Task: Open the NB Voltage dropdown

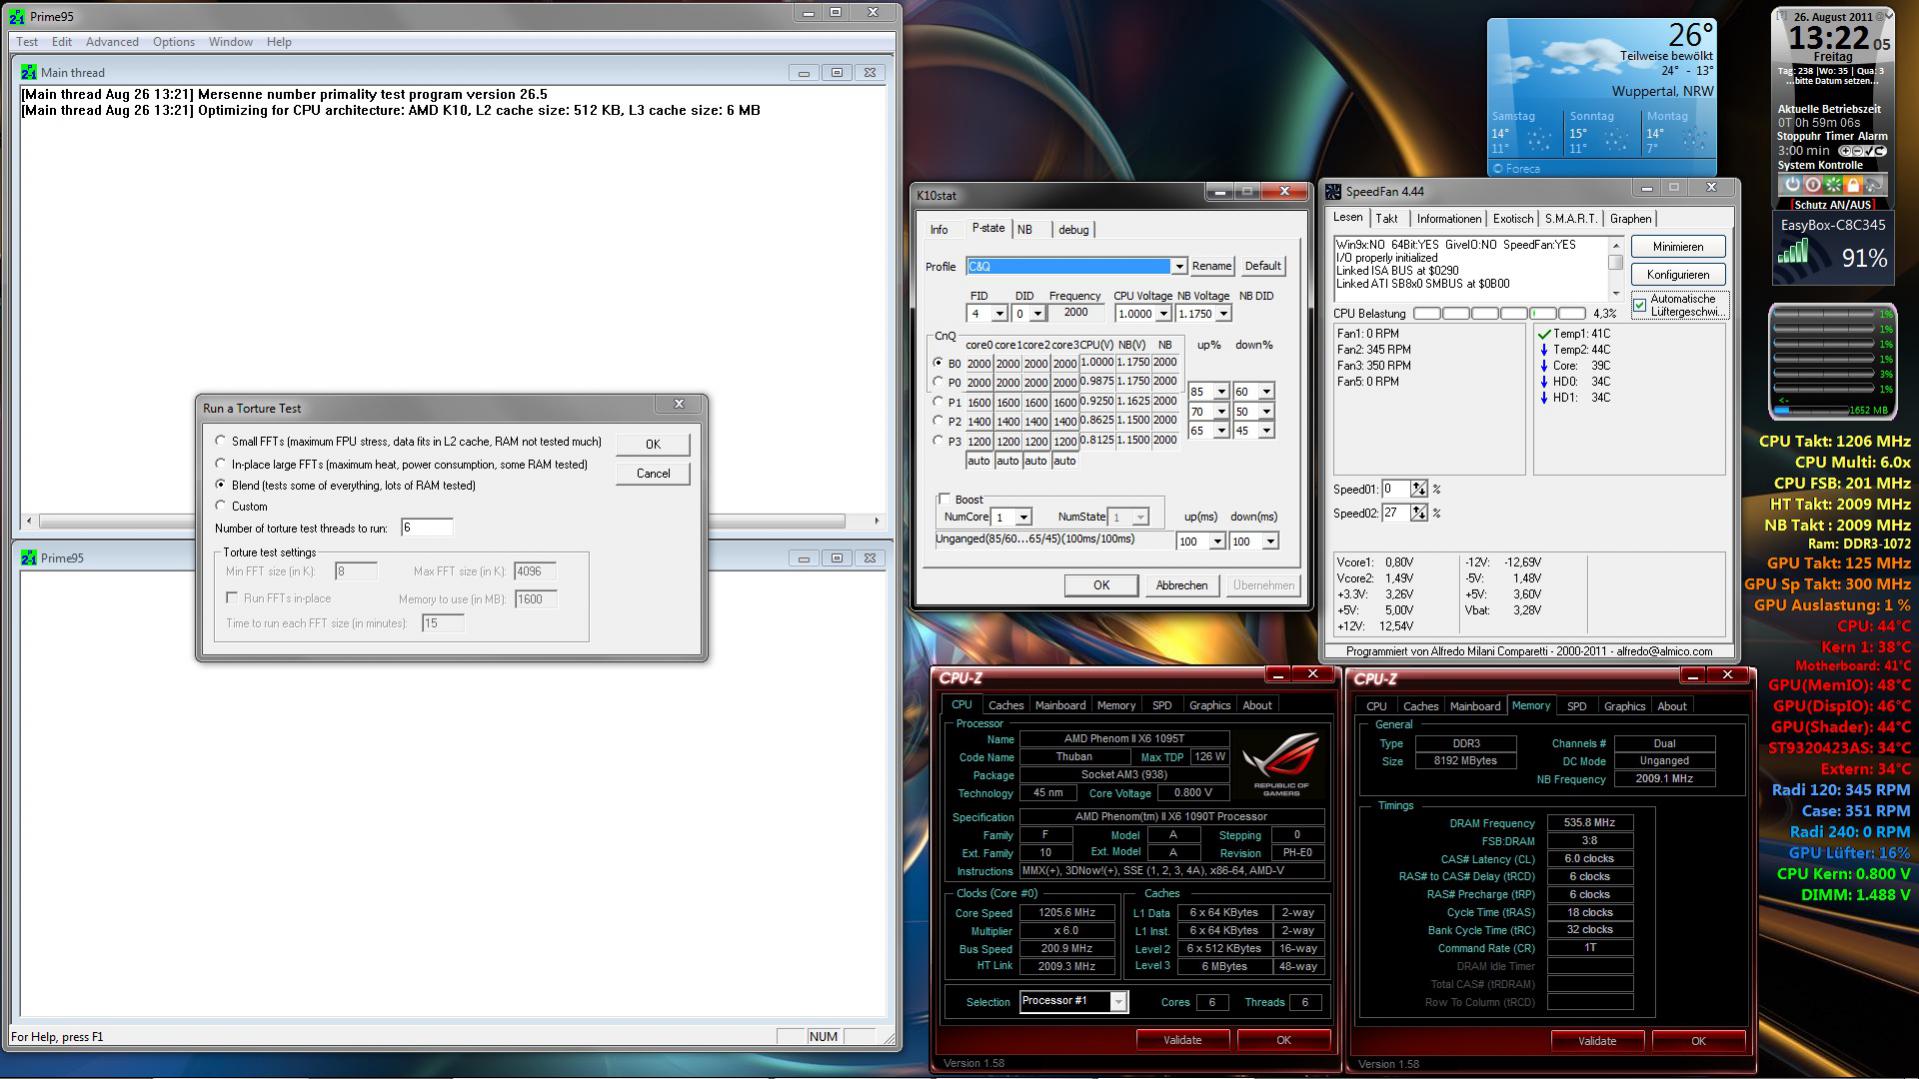Action: click(1223, 314)
